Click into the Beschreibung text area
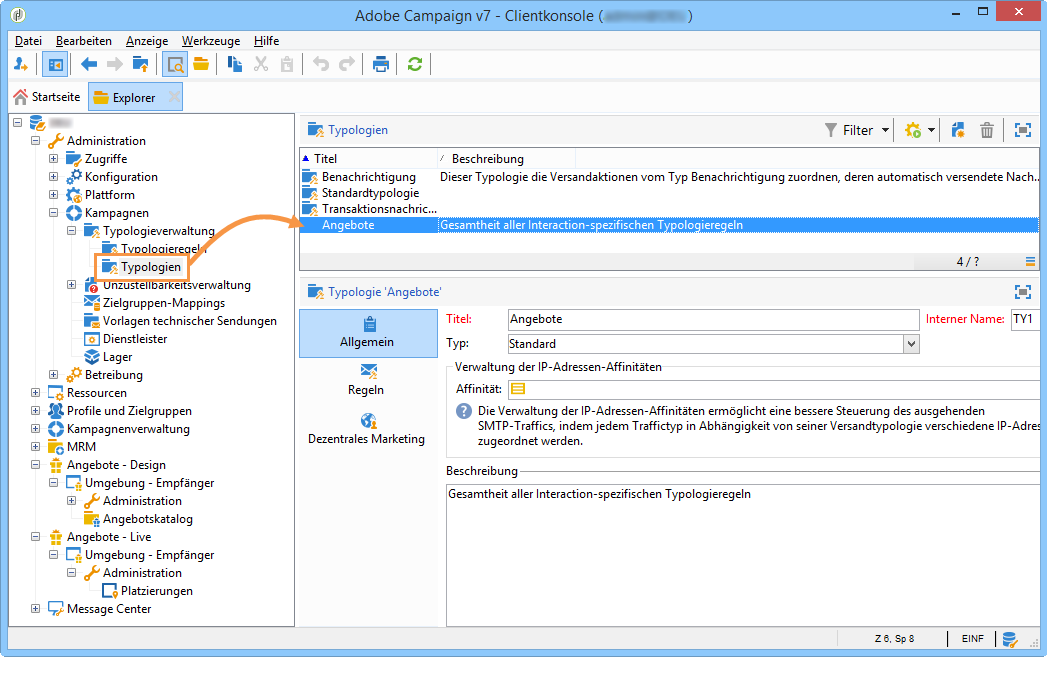 coord(743,556)
